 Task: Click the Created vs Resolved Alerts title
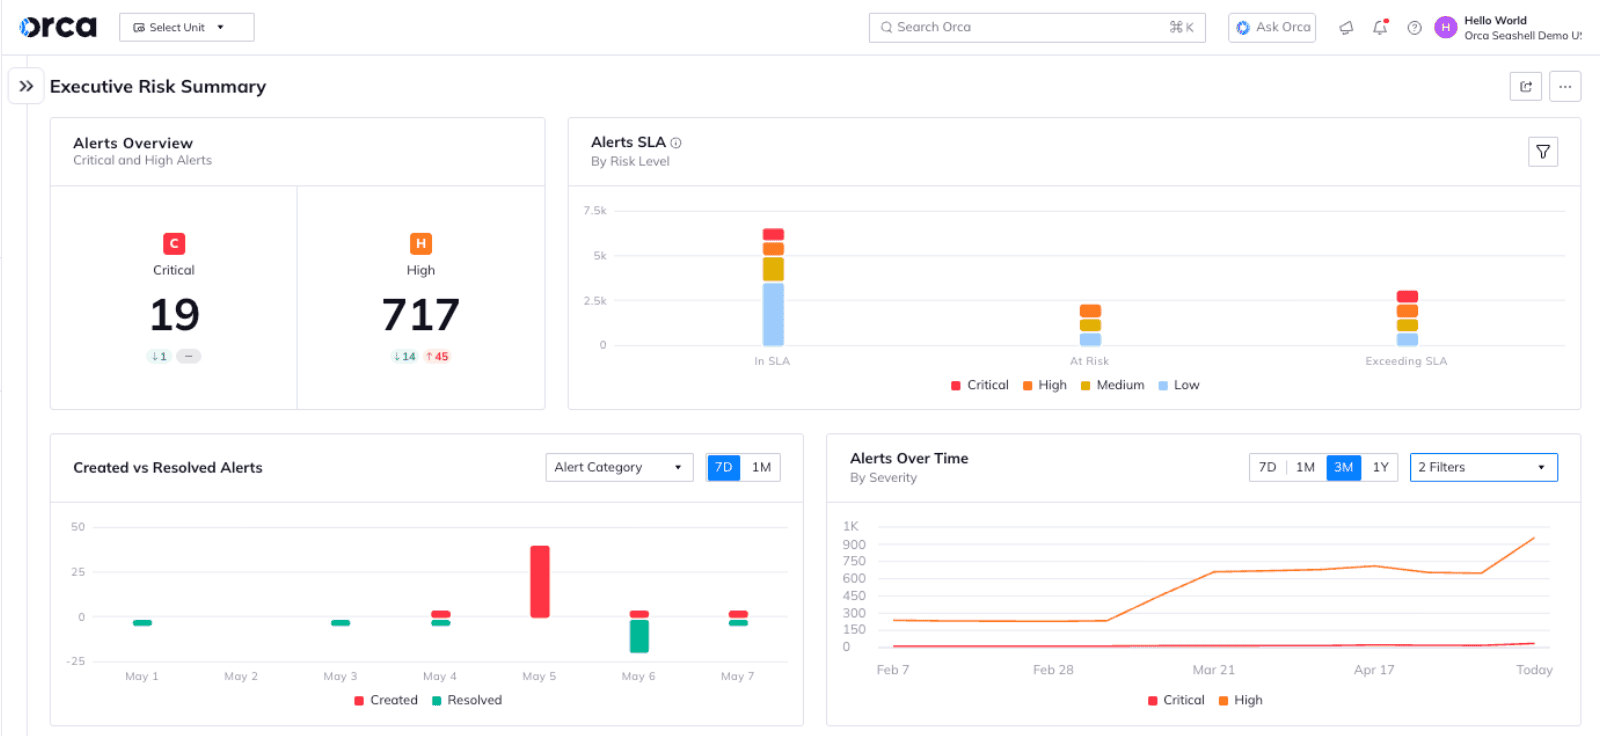[168, 467]
